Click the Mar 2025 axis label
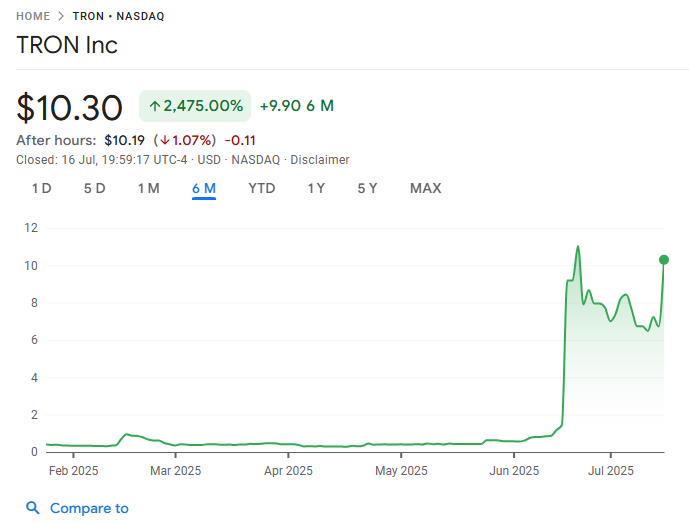 point(175,471)
